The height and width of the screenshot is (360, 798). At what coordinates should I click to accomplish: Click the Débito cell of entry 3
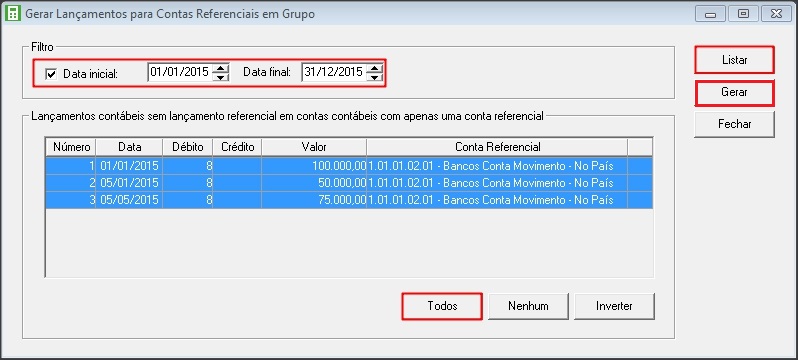pos(188,200)
